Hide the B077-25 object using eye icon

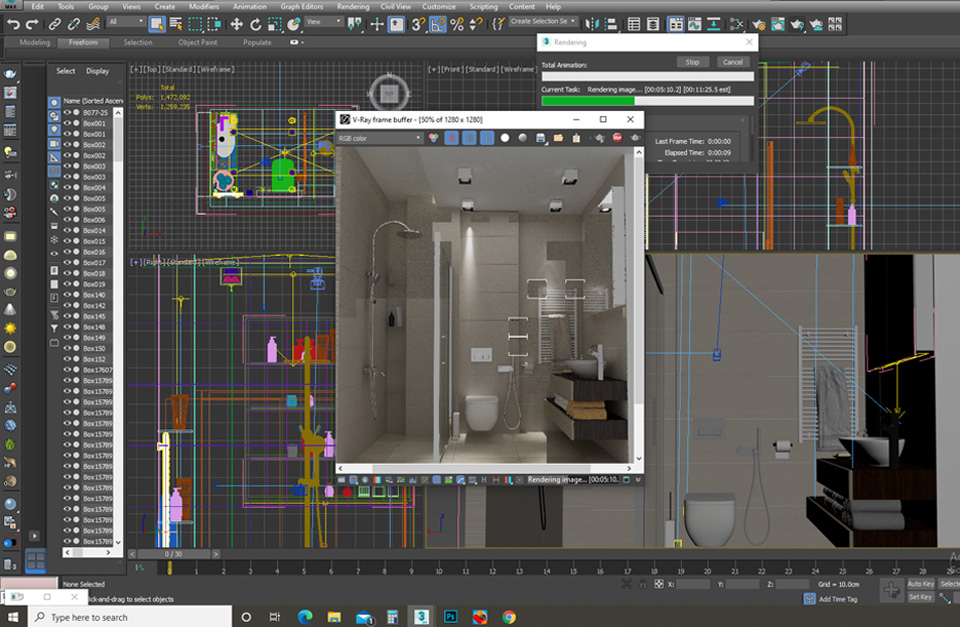(67, 114)
